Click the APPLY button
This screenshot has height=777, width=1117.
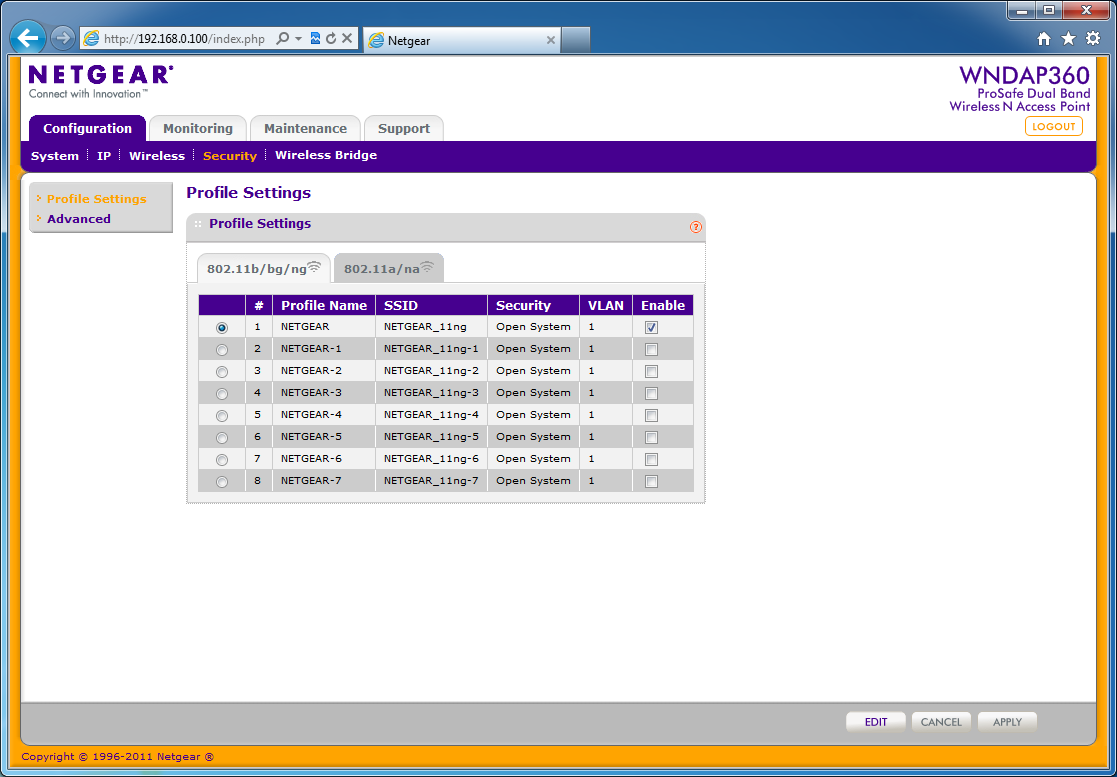click(1007, 721)
